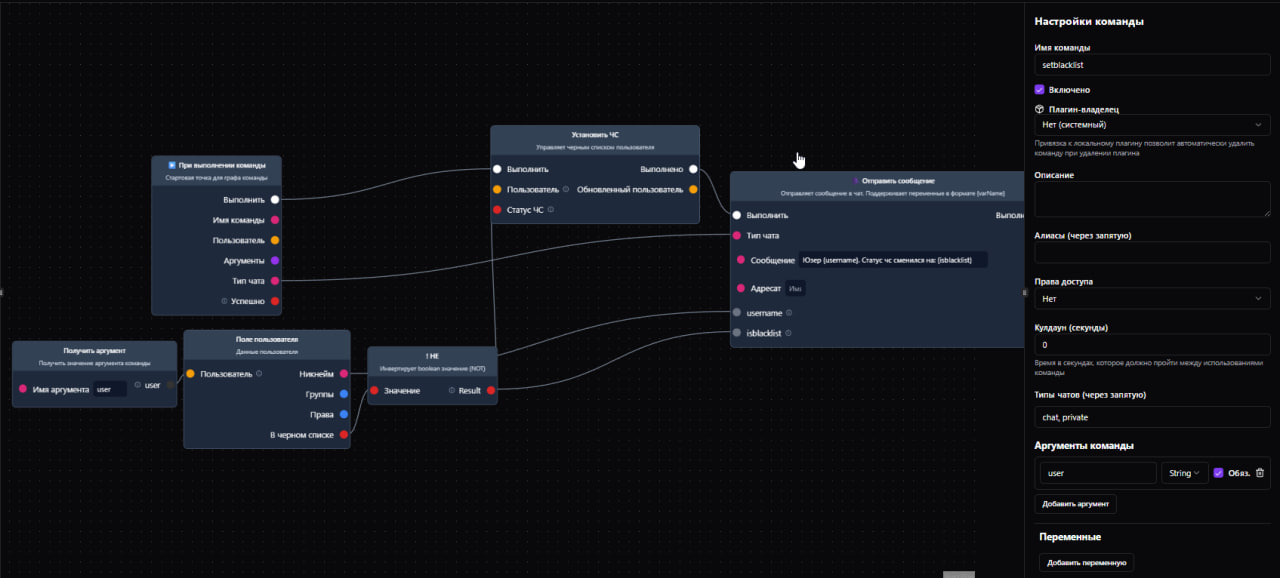The height and width of the screenshot is (578, 1280).
Task: Select the Установить ЧС node title
Action: tap(595, 134)
